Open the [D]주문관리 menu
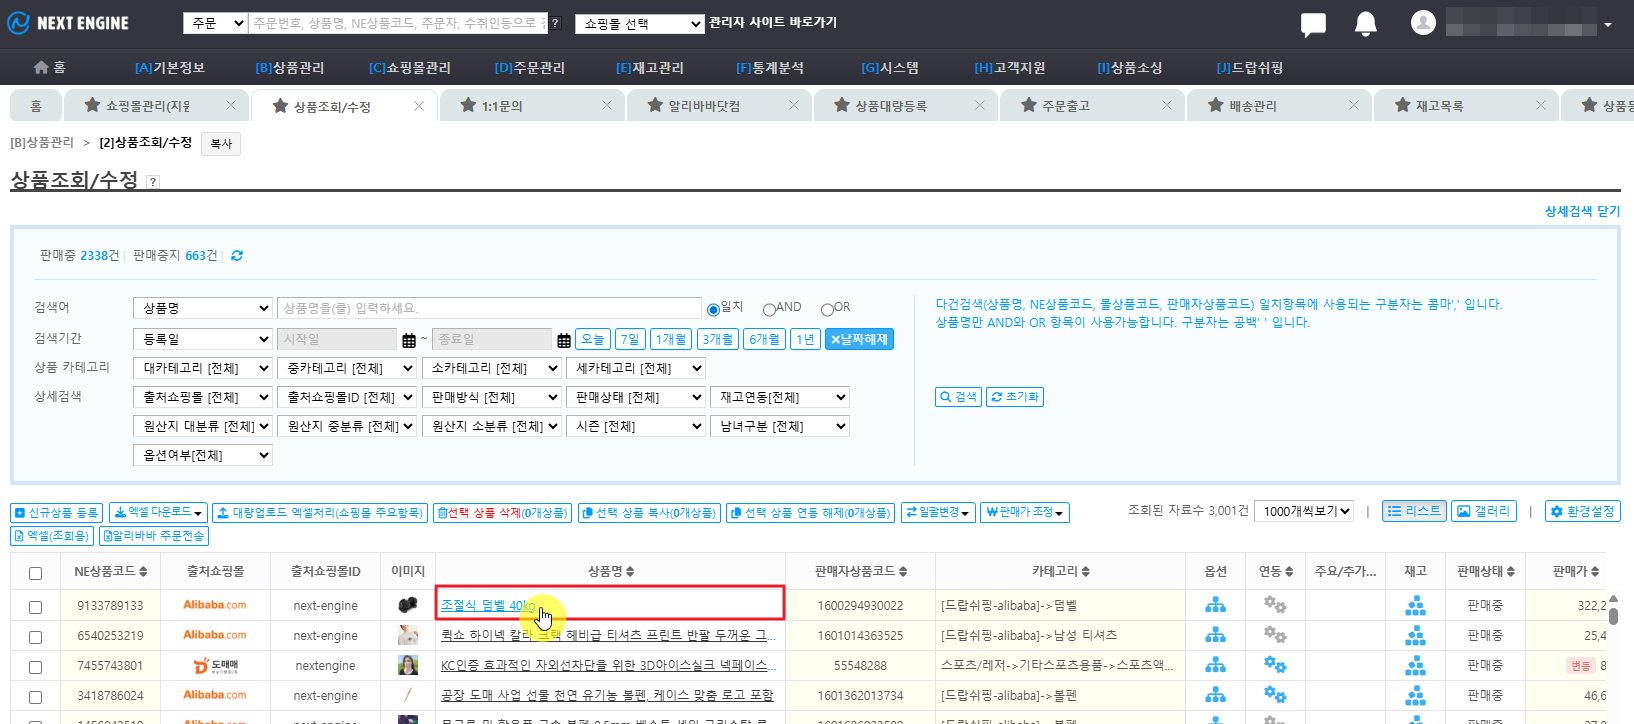This screenshot has height=724, width=1634. [529, 67]
